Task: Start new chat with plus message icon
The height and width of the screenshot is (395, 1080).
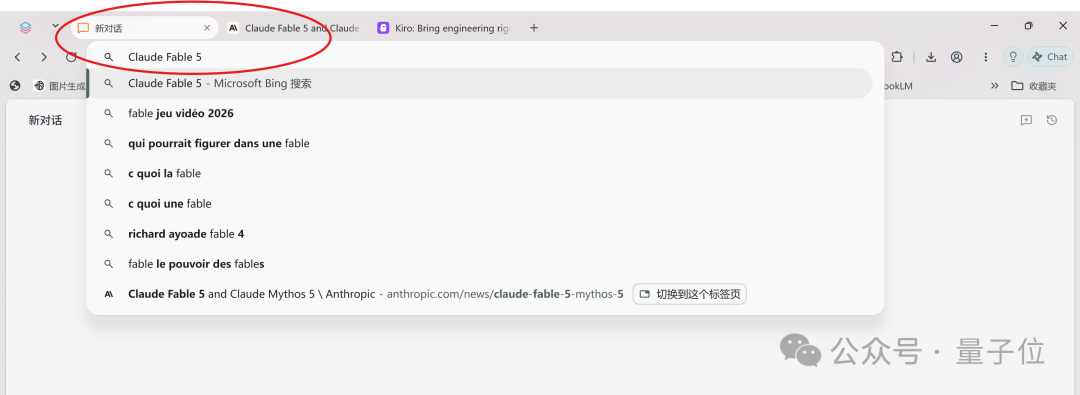Action: pos(1026,121)
